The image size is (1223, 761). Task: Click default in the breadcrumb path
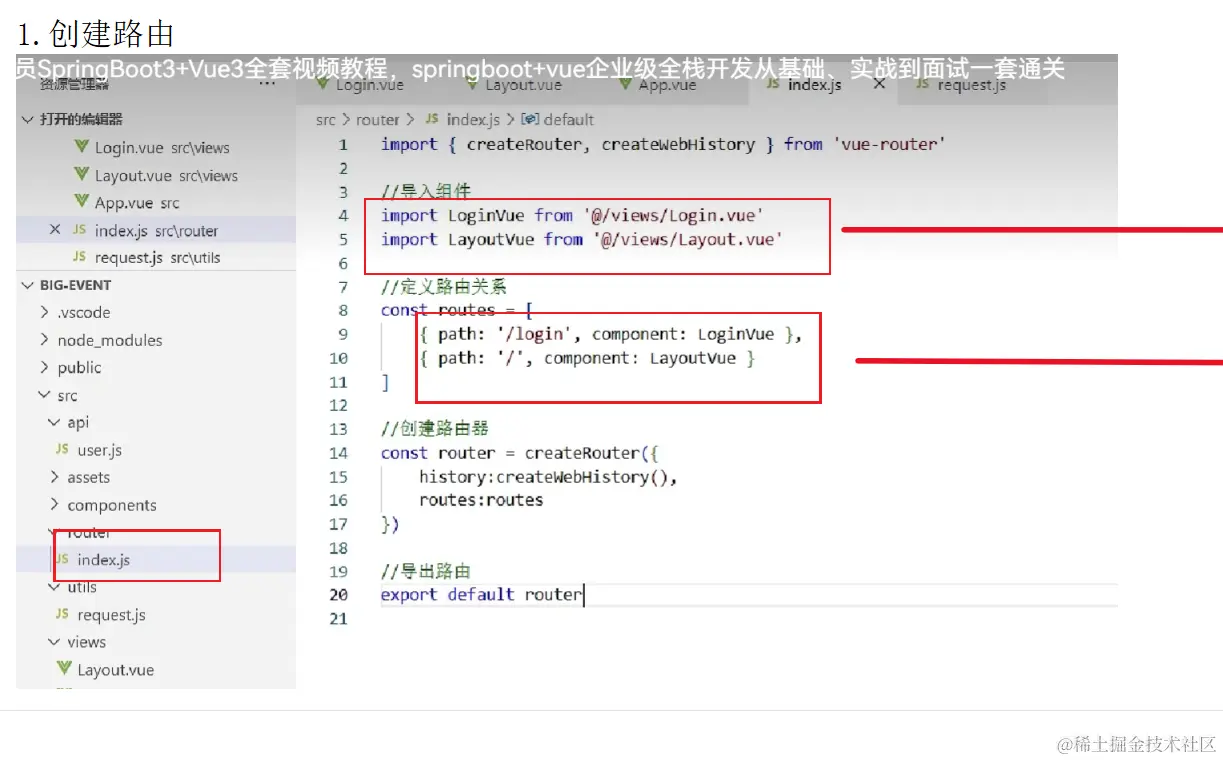[569, 119]
